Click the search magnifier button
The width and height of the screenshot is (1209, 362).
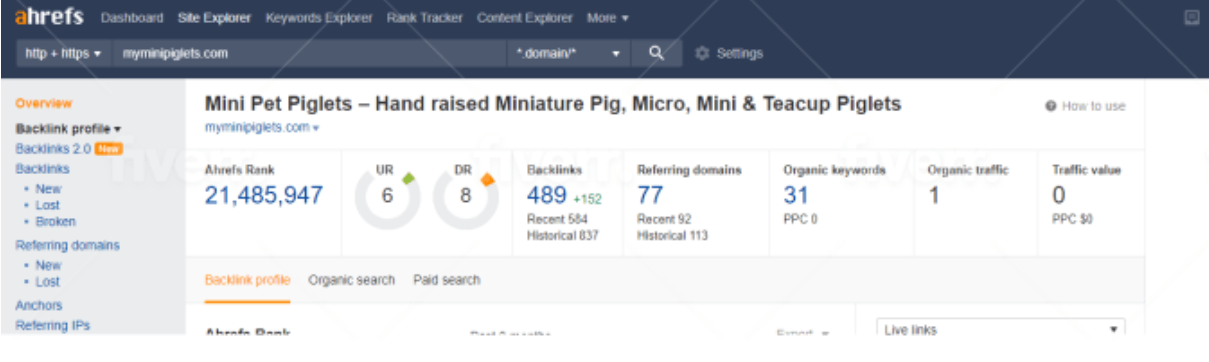pyautogui.click(x=656, y=53)
